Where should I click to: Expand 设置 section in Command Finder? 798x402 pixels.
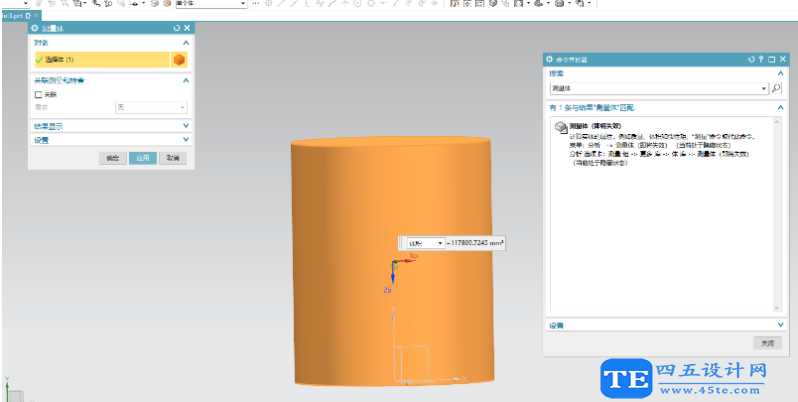tap(779, 325)
